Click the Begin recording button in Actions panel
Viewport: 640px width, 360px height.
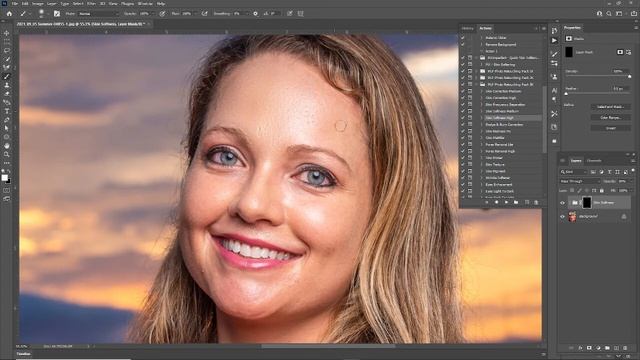[496, 202]
